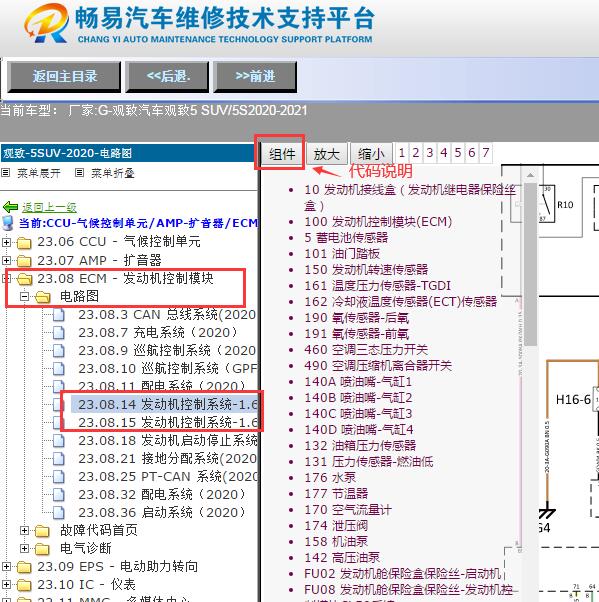The height and width of the screenshot is (602, 599).
Task: Click 23.08.10 巡航控制 document icon
Action: coord(59,369)
